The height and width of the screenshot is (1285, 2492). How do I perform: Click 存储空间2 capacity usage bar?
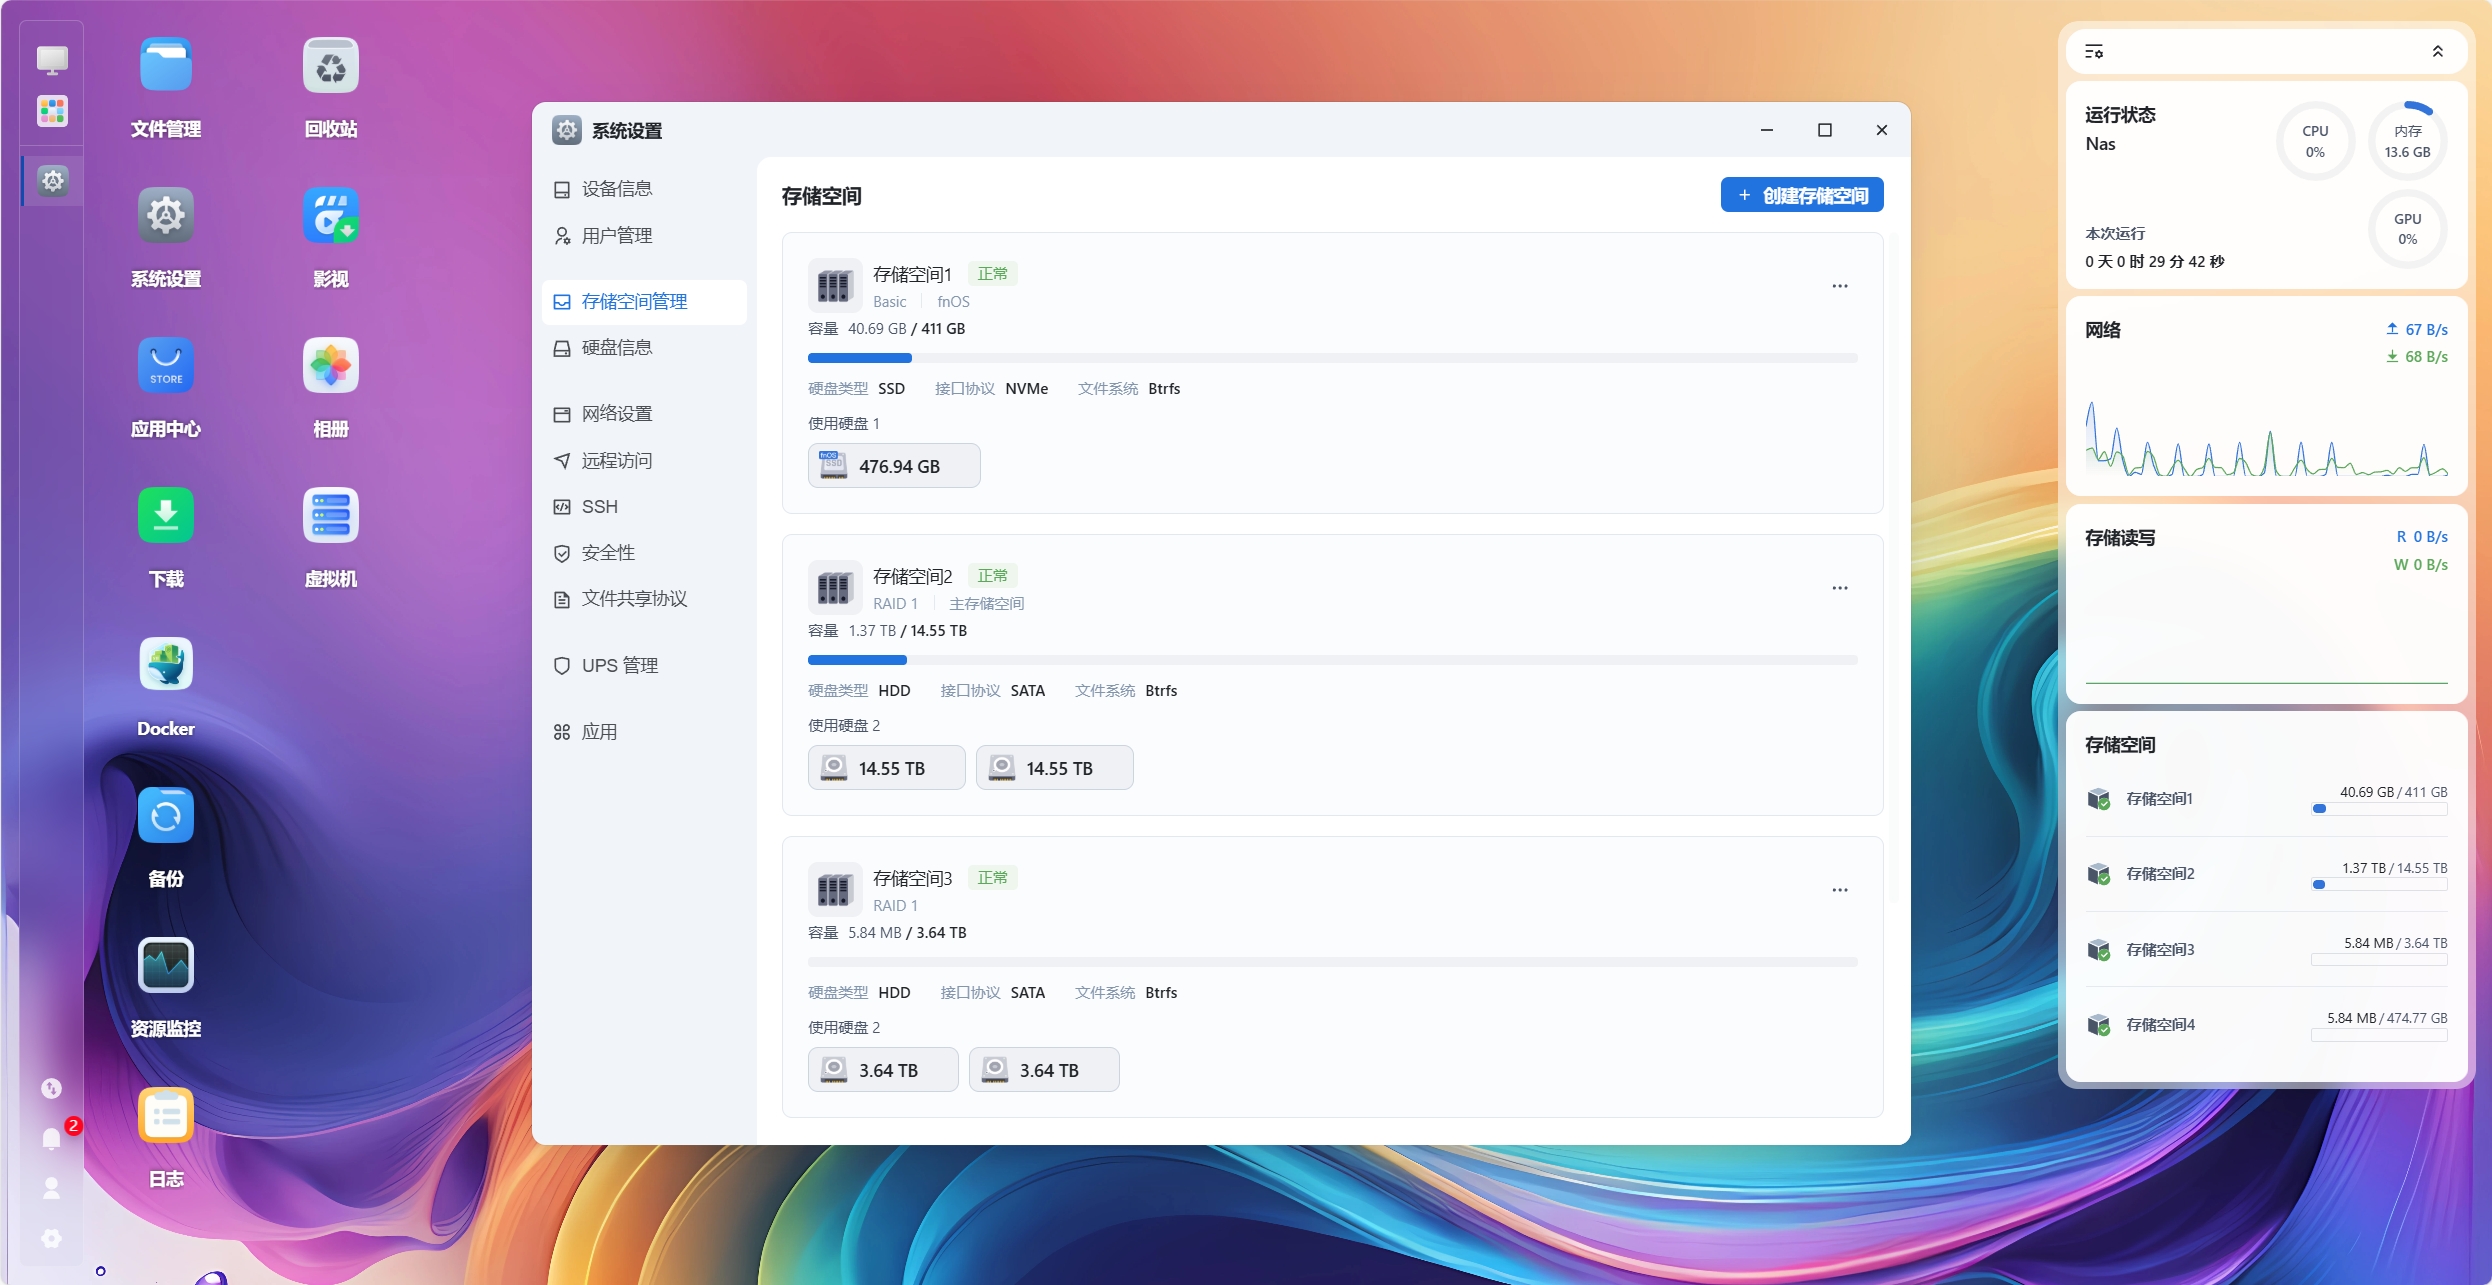(1332, 660)
